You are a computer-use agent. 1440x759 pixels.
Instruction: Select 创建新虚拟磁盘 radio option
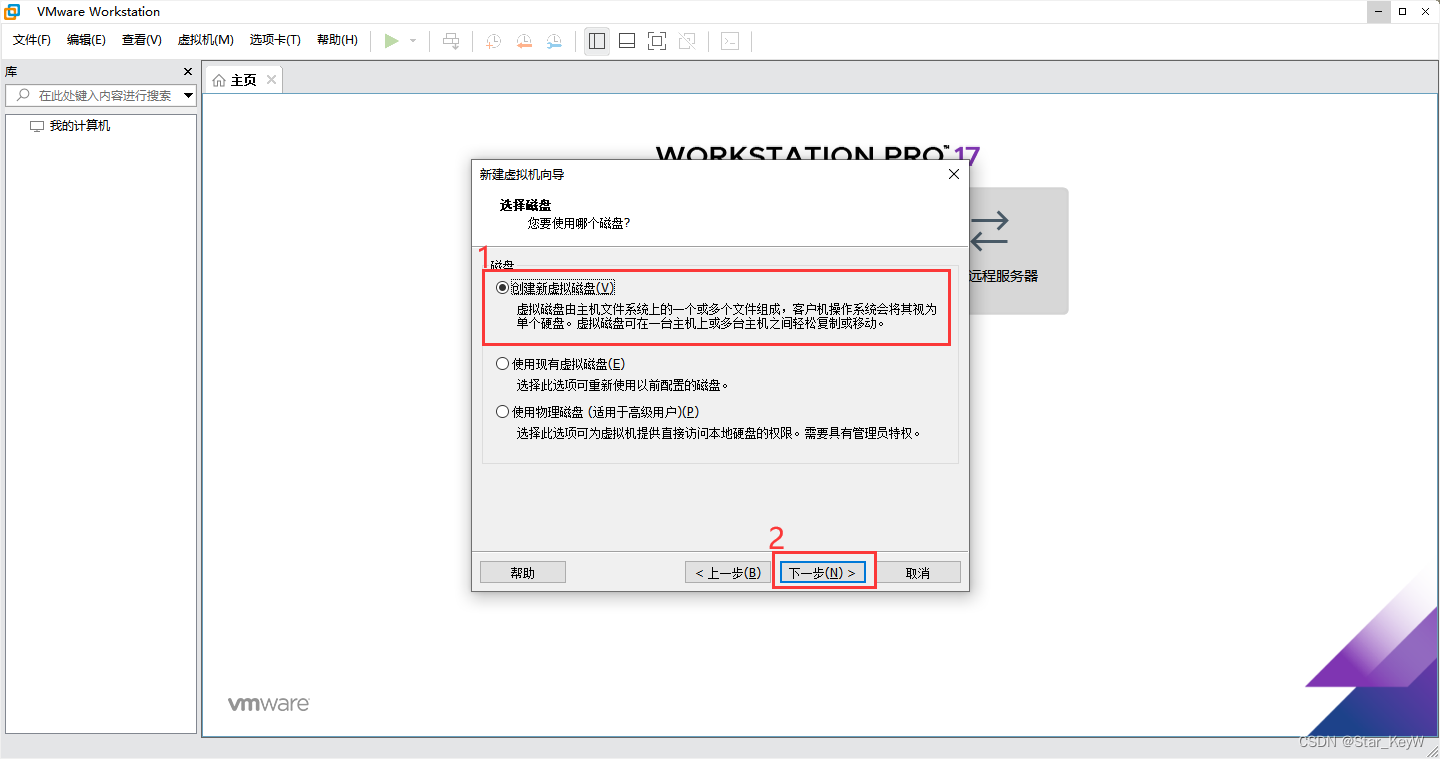tap(502, 287)
